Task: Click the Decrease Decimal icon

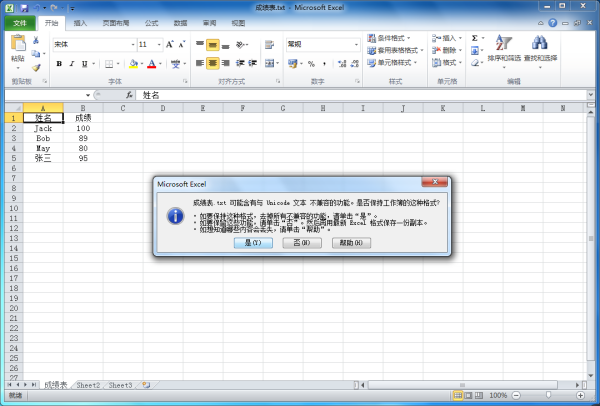Action: pos(355,64)
